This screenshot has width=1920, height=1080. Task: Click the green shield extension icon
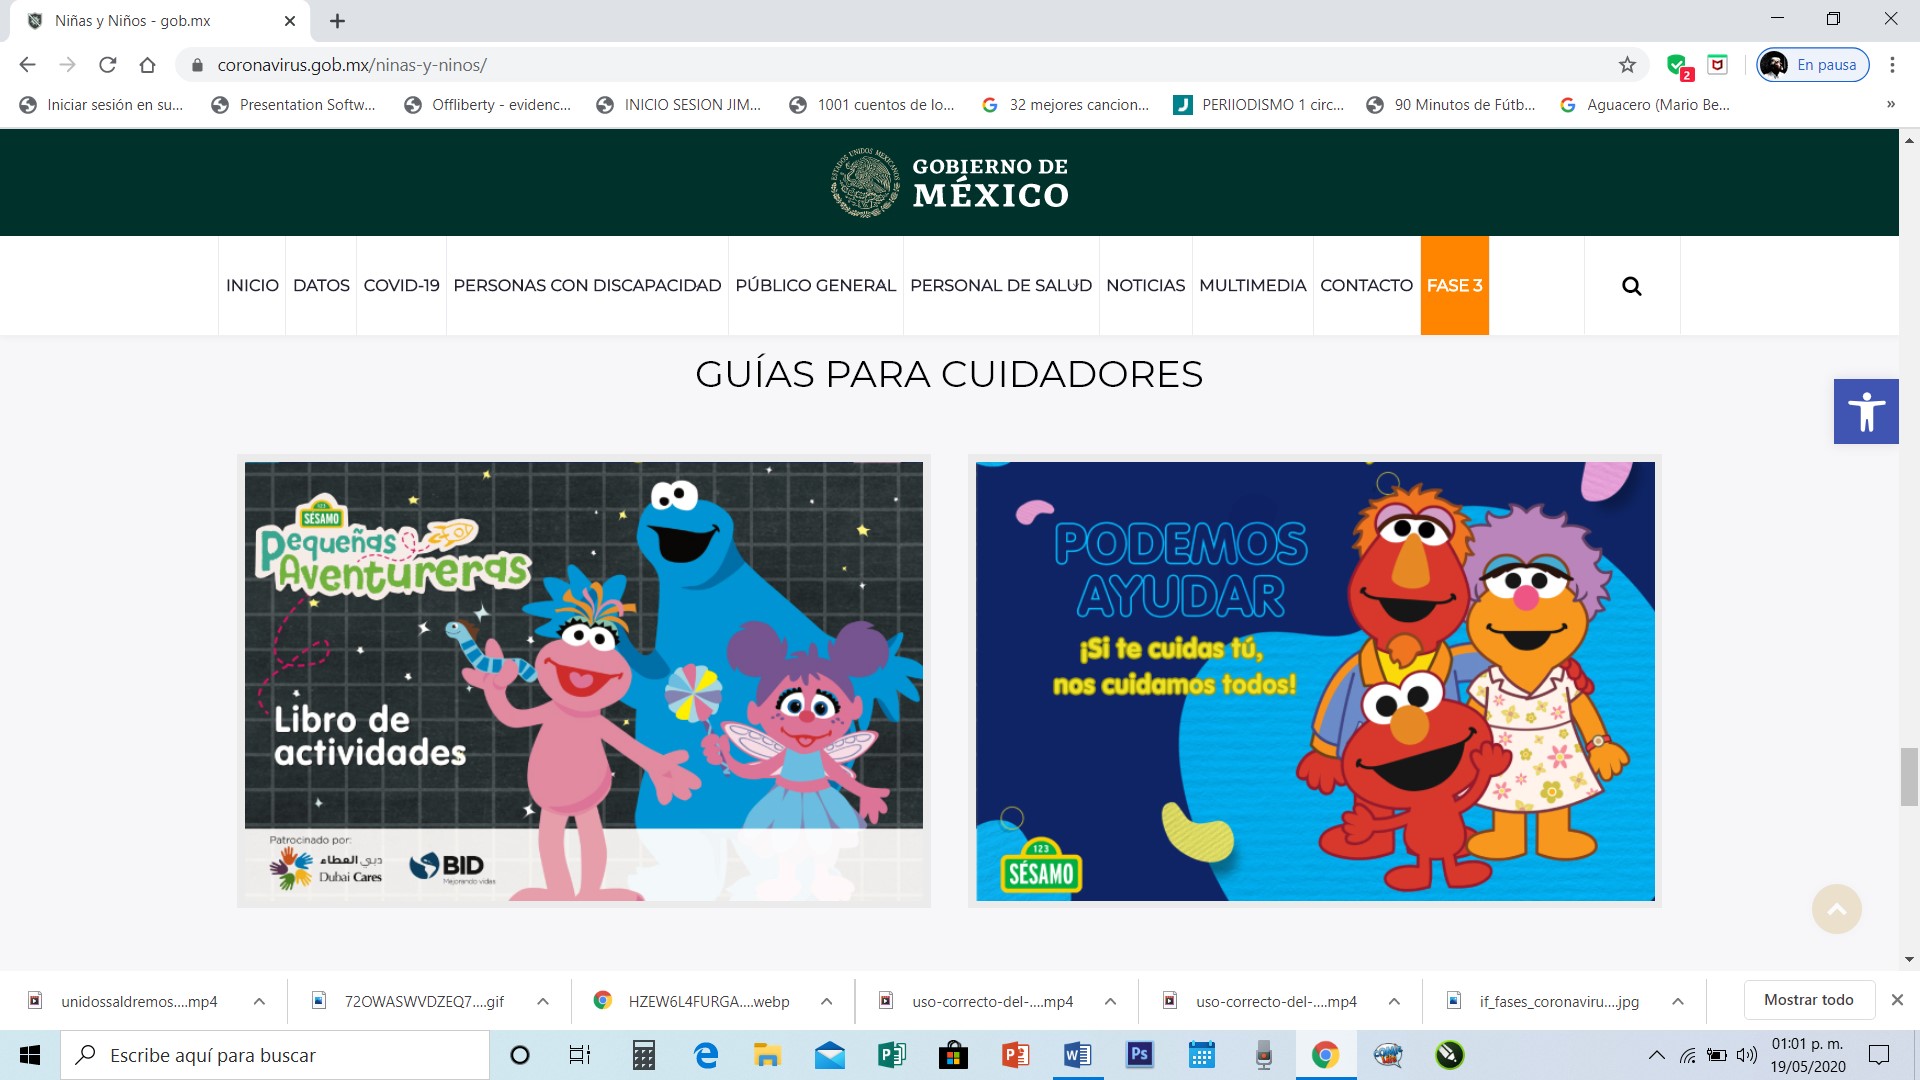point(1679,66)
